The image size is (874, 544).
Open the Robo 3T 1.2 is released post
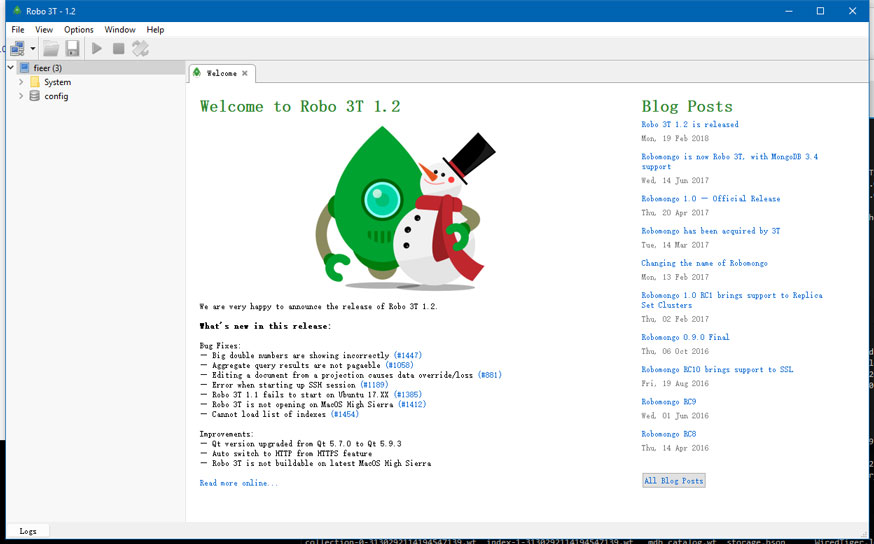pyautogui.click(x=690, y=125)
